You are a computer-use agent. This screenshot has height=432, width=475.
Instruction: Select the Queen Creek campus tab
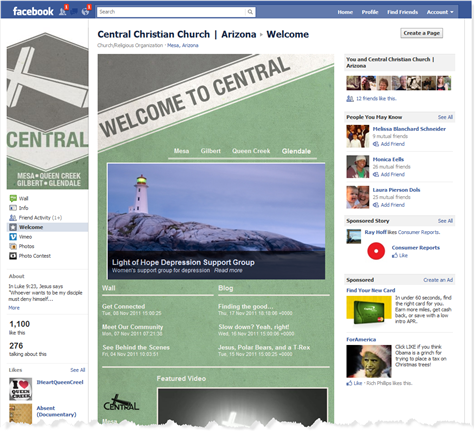(x=251, y=151)
